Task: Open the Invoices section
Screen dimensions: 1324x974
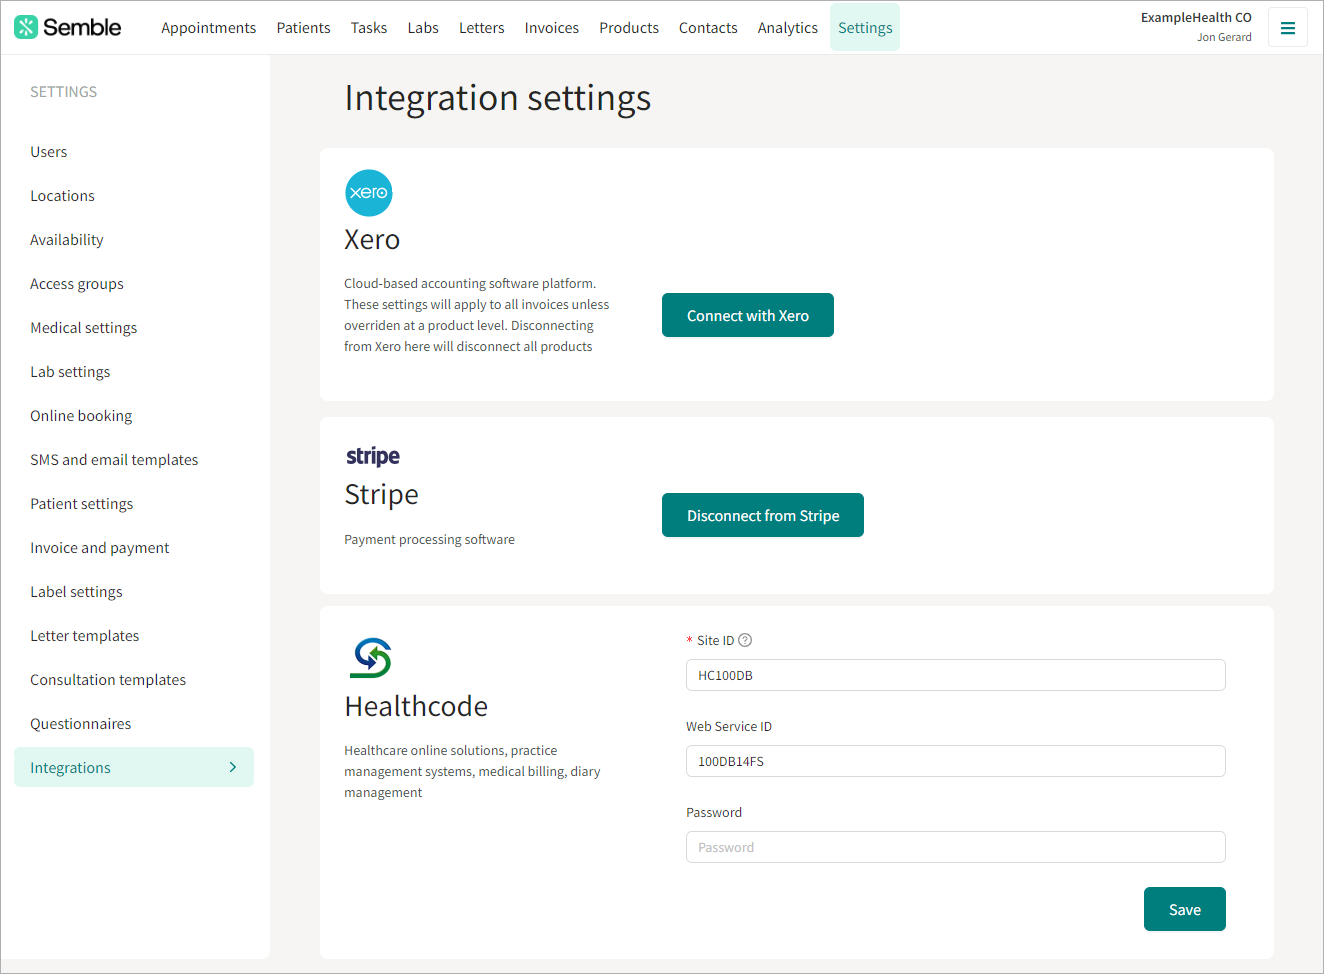Action: click(551, 27)
